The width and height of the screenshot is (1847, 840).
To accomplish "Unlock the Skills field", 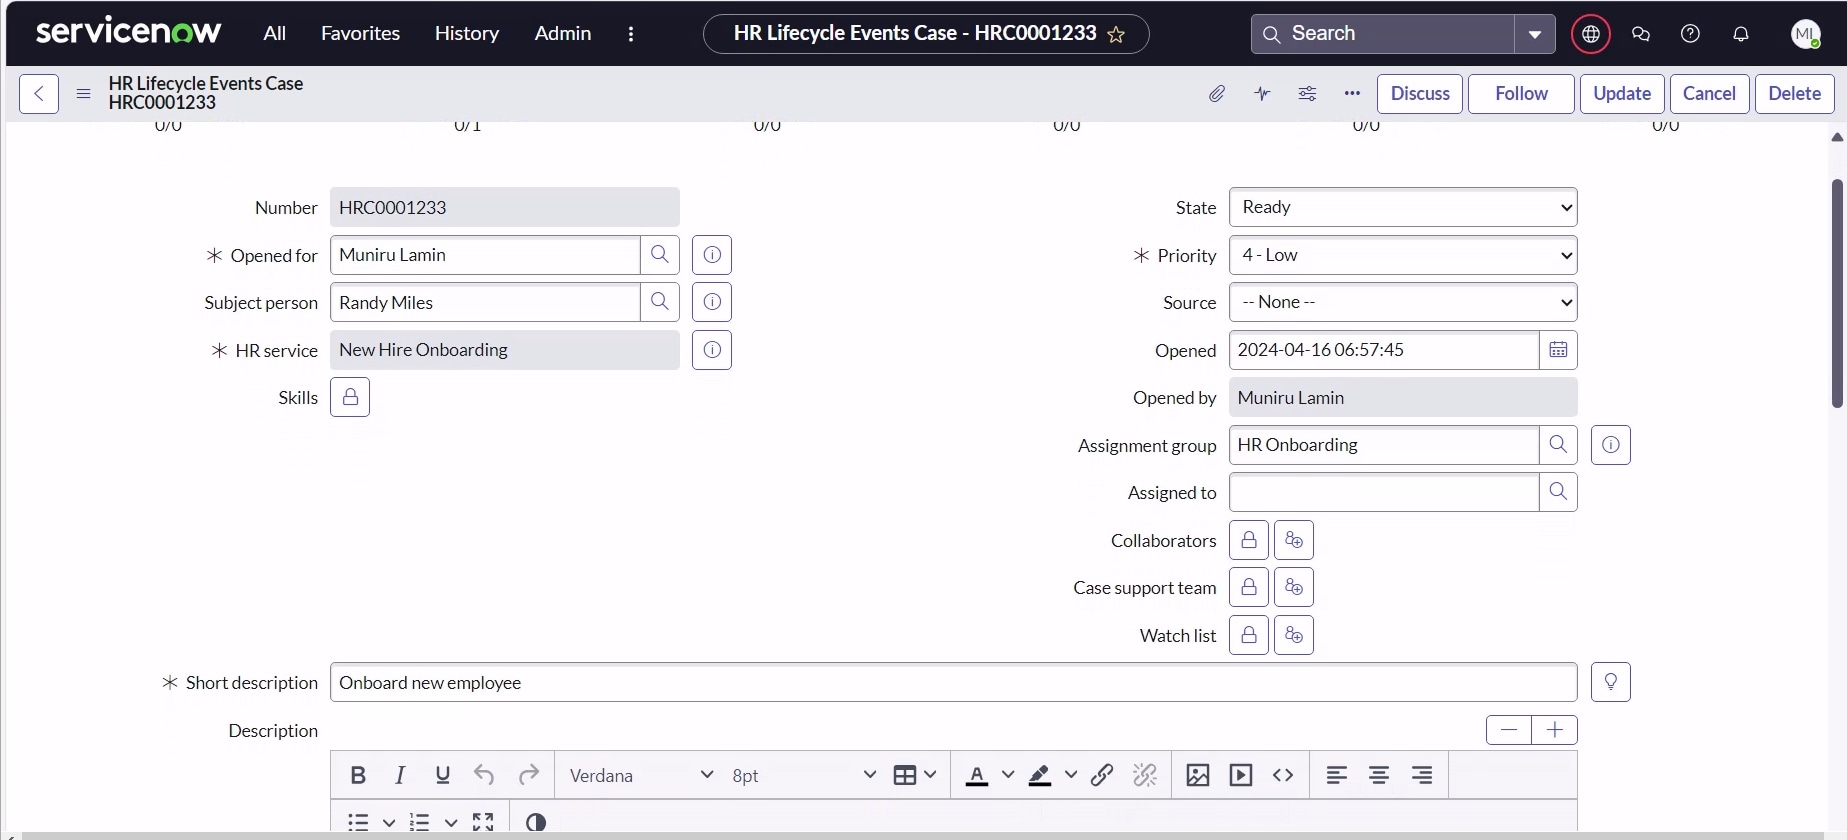I will 350,397.
